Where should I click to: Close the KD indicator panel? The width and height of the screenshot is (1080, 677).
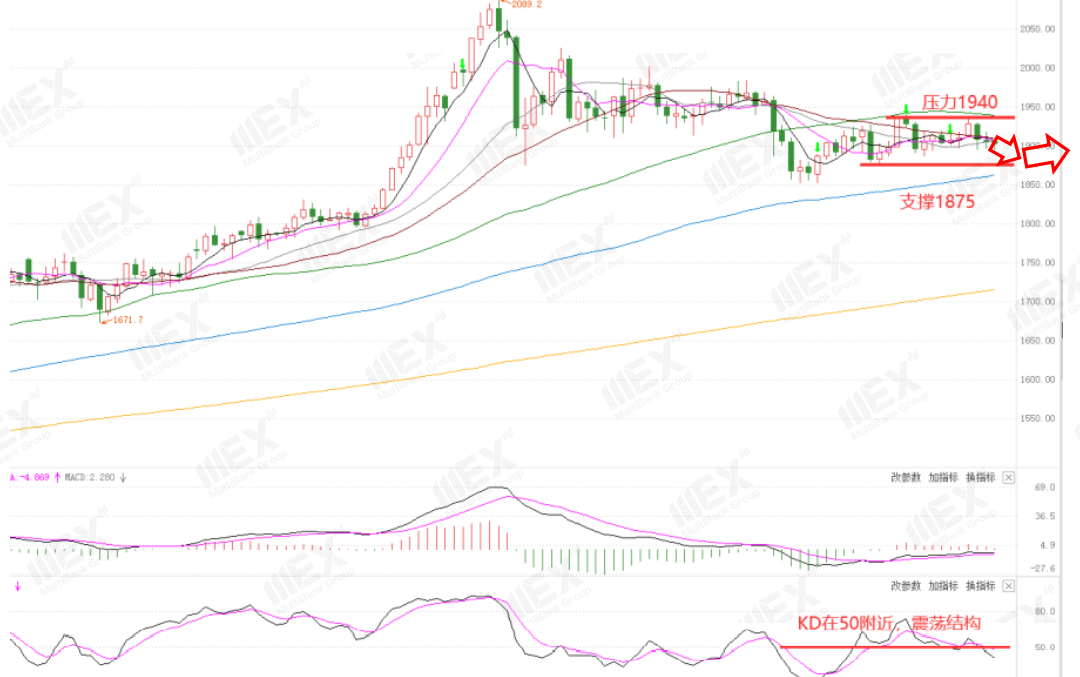pyautogui.click(x=1008, y=586)
